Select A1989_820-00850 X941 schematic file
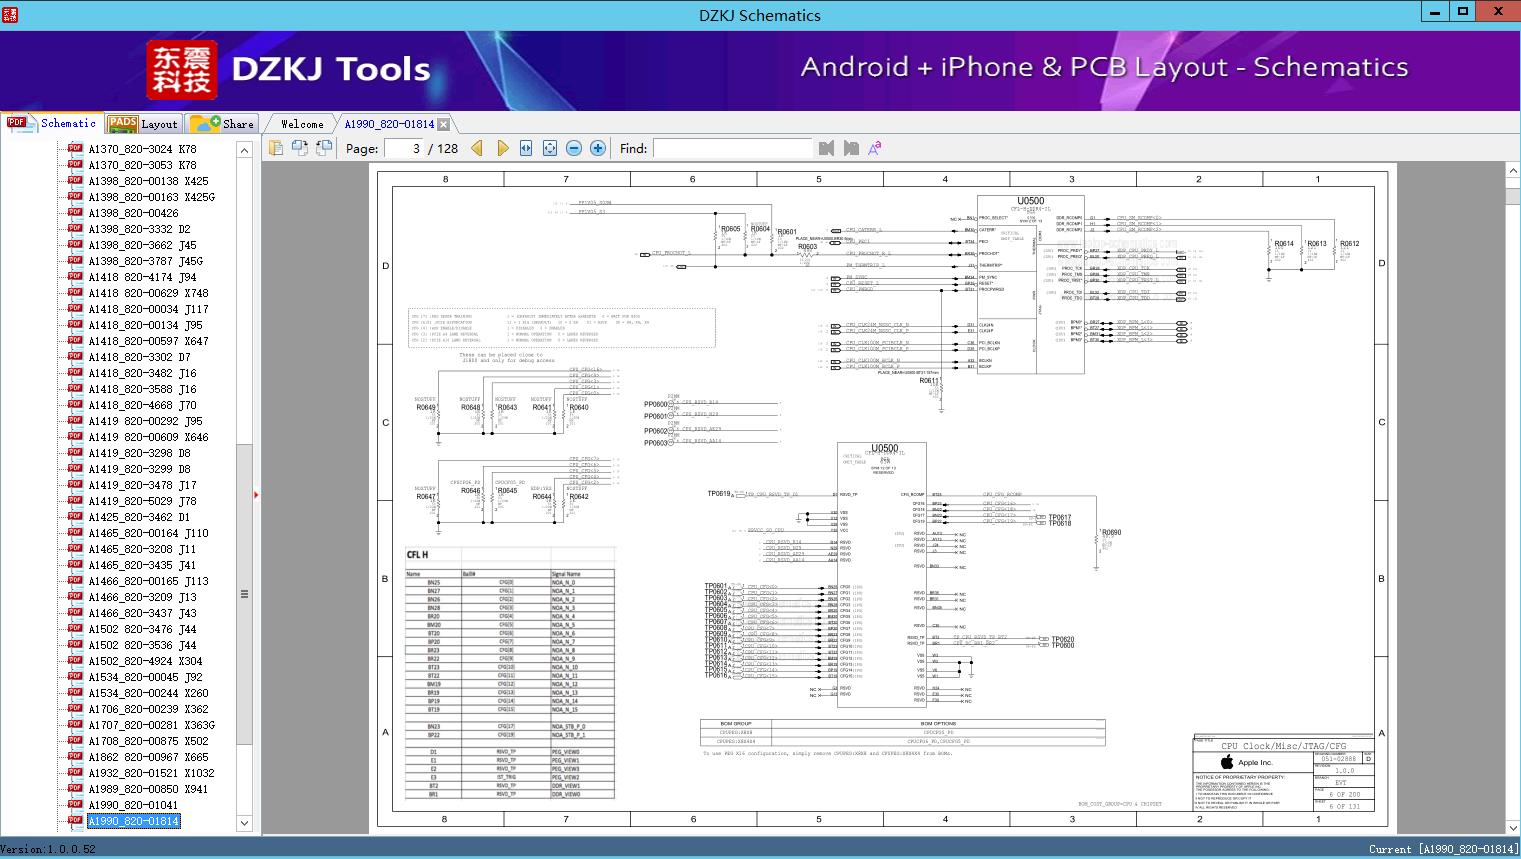The width and height of the screenshot is (1521, 859). pos(147,789)
